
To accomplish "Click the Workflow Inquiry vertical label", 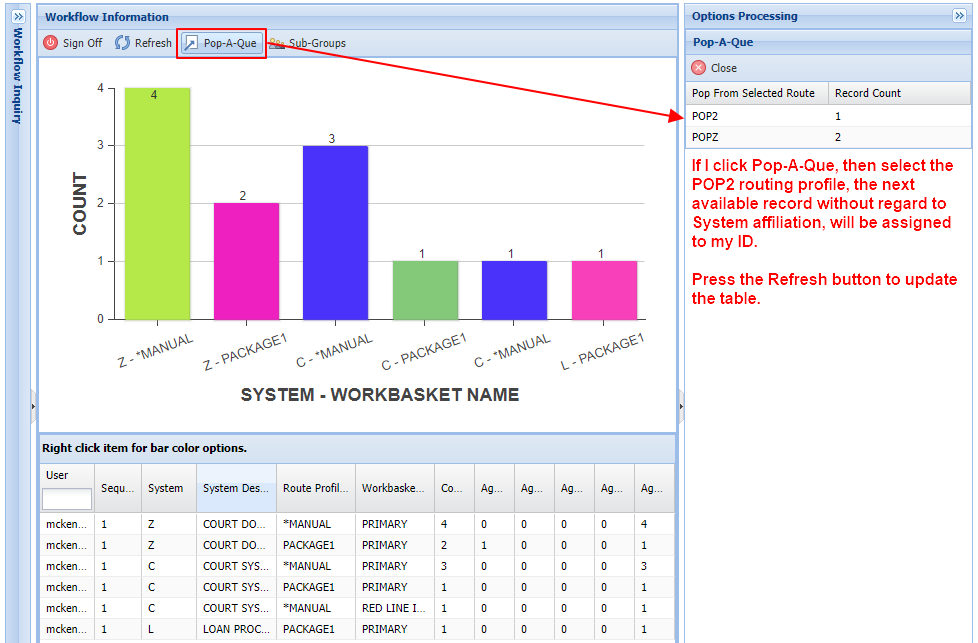I will click(x=18, y=75).
